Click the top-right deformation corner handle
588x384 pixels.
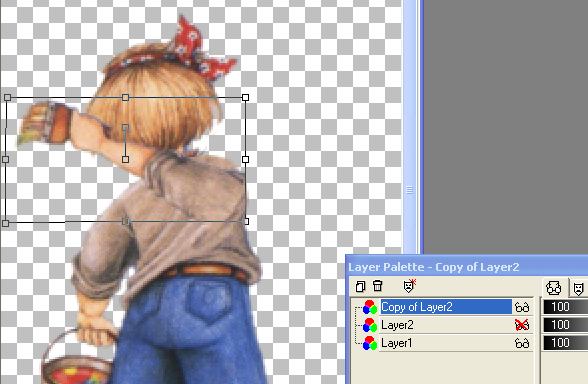245,98
